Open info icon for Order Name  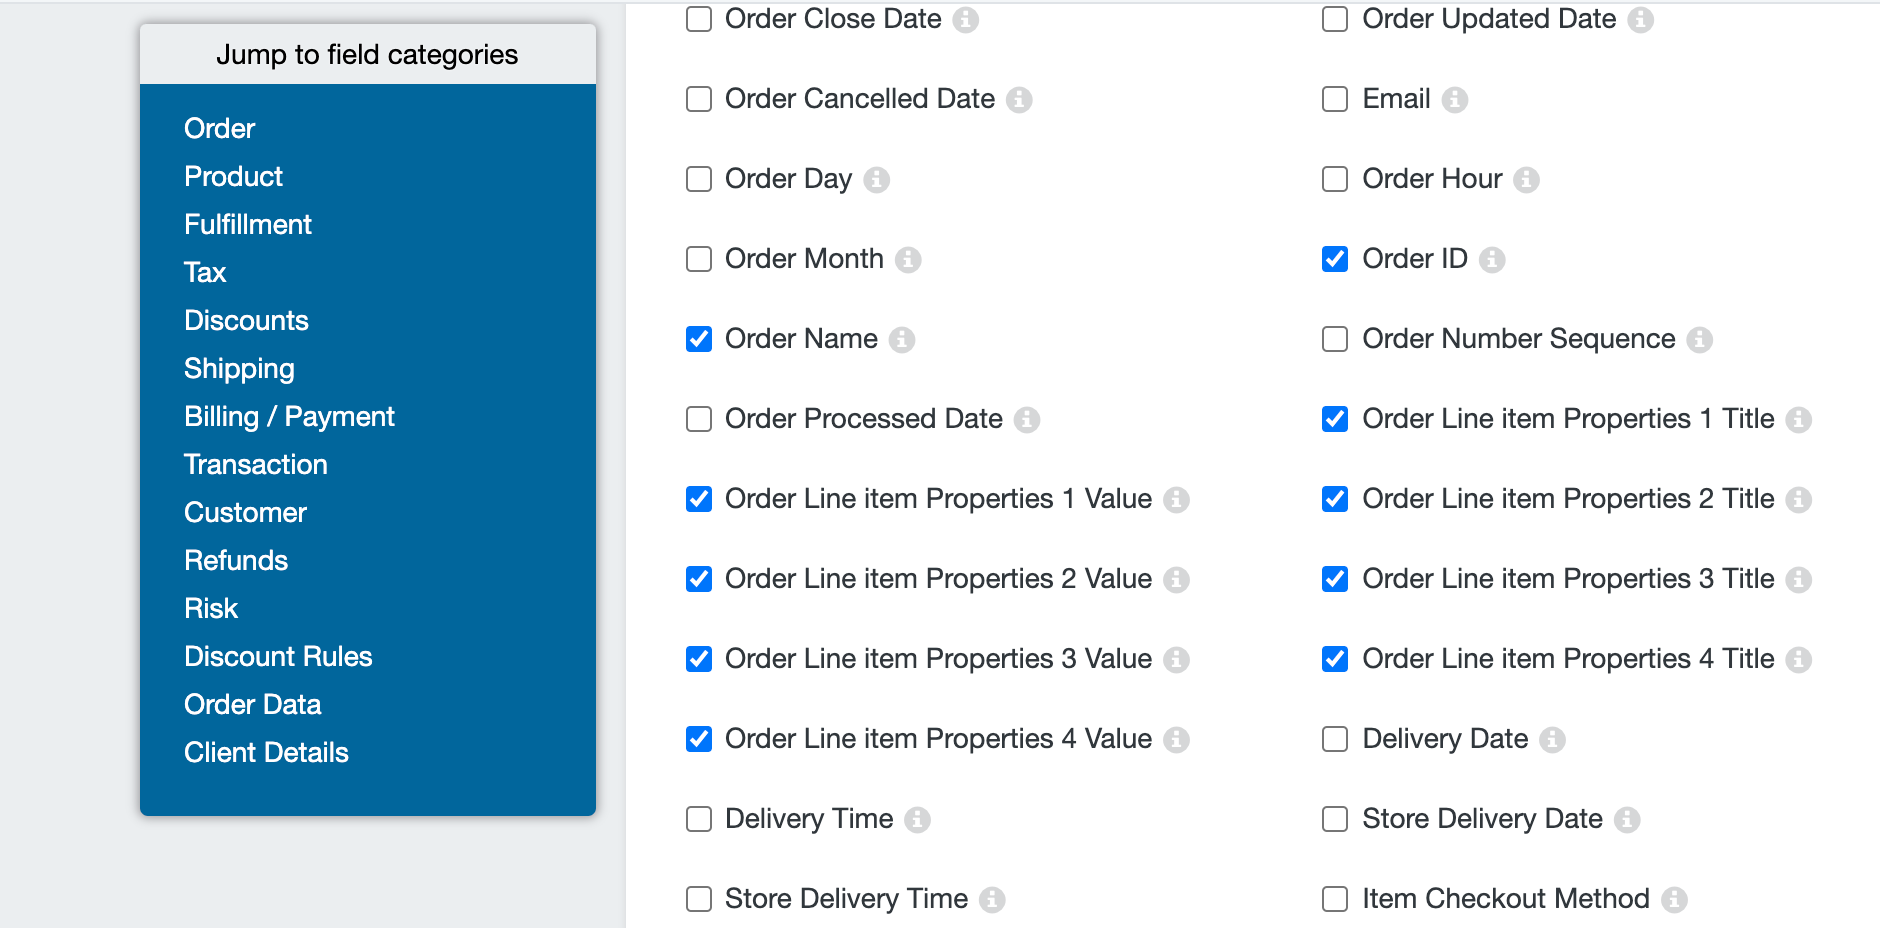(902, 339)
